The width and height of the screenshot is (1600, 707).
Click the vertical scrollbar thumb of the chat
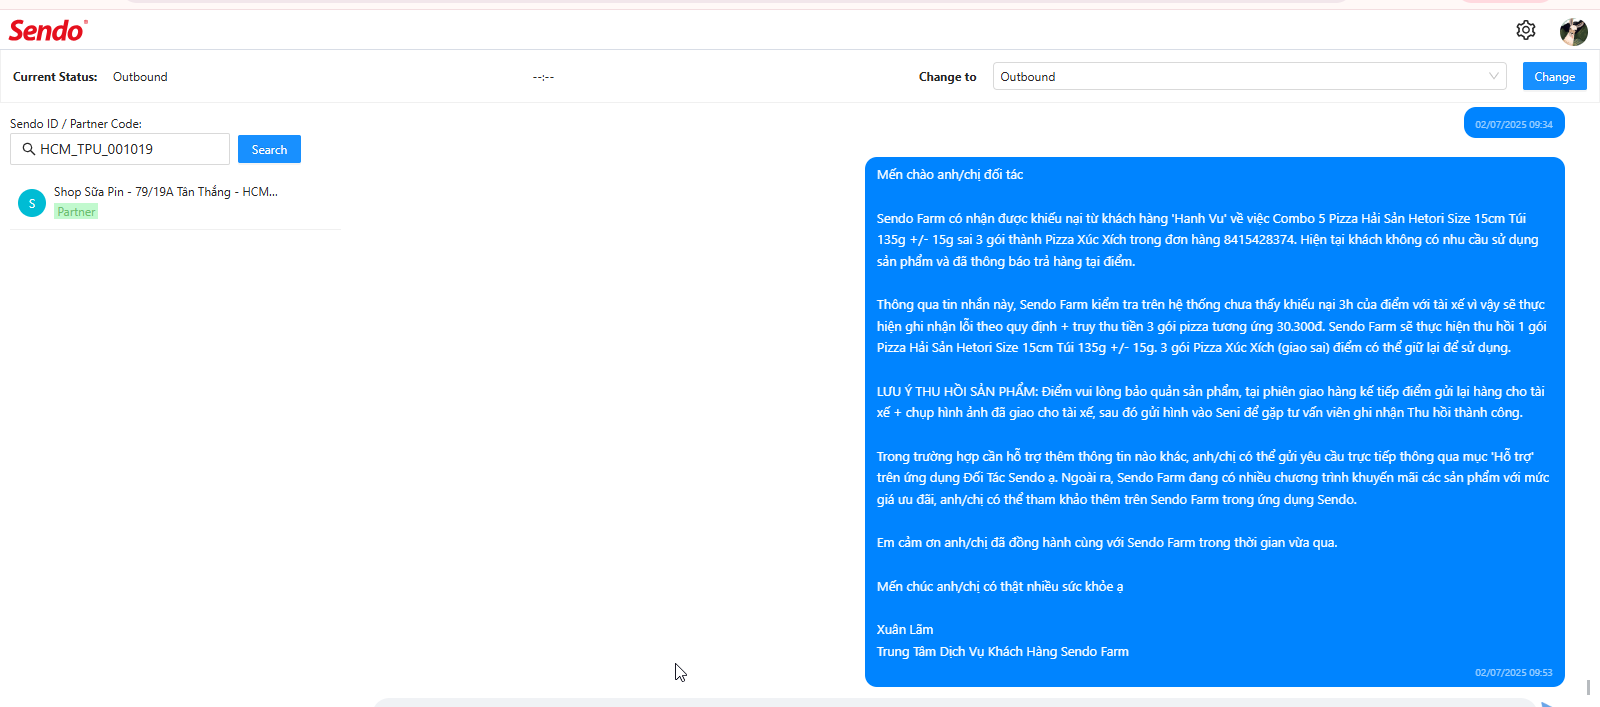[1588, 687]
